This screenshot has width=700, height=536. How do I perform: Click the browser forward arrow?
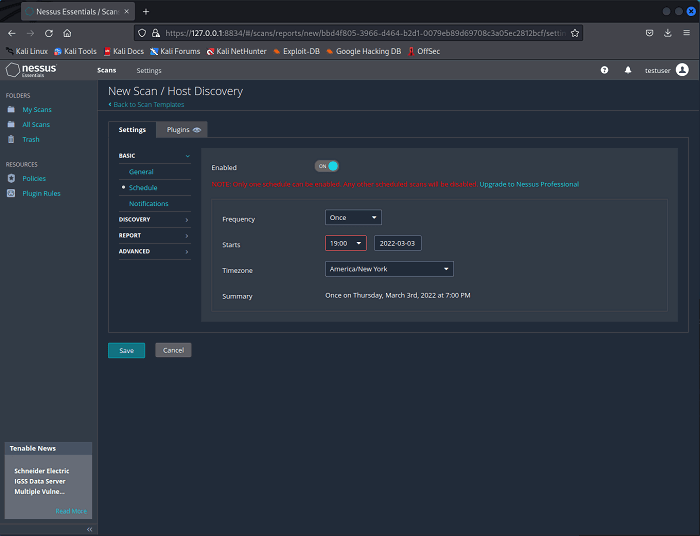click(x=30, y=33)
